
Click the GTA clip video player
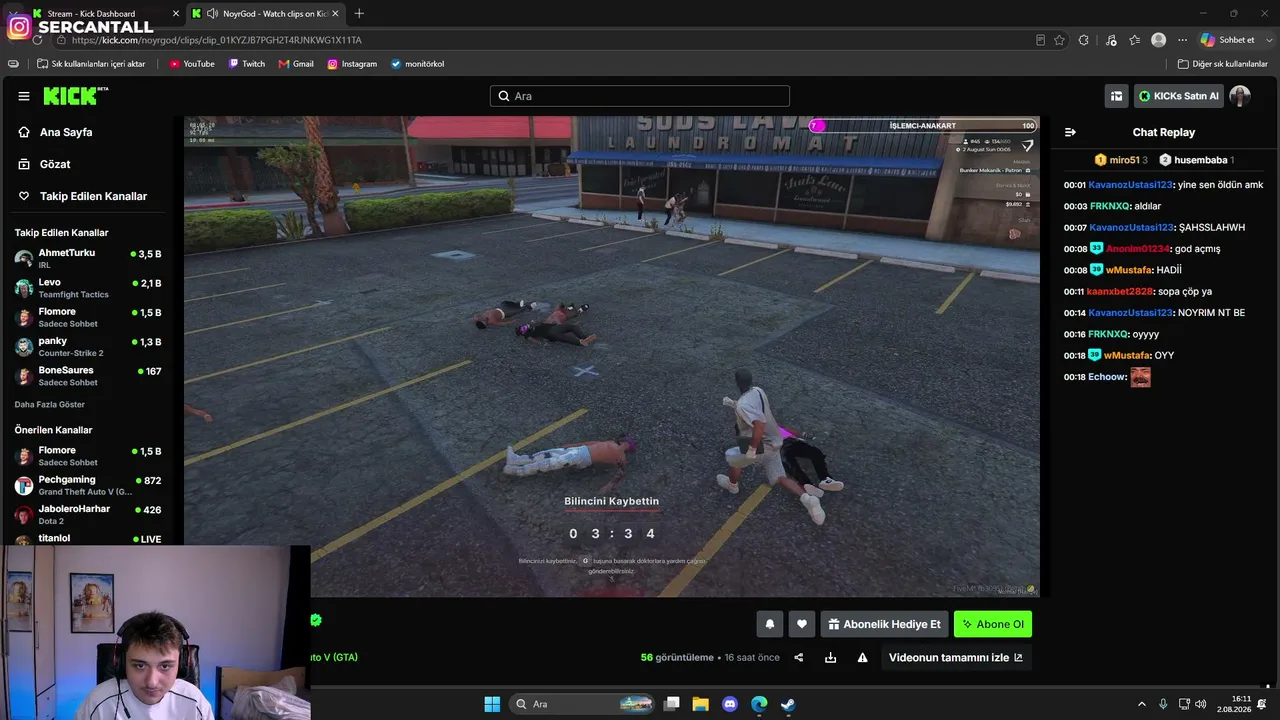(x=612, y=357)
